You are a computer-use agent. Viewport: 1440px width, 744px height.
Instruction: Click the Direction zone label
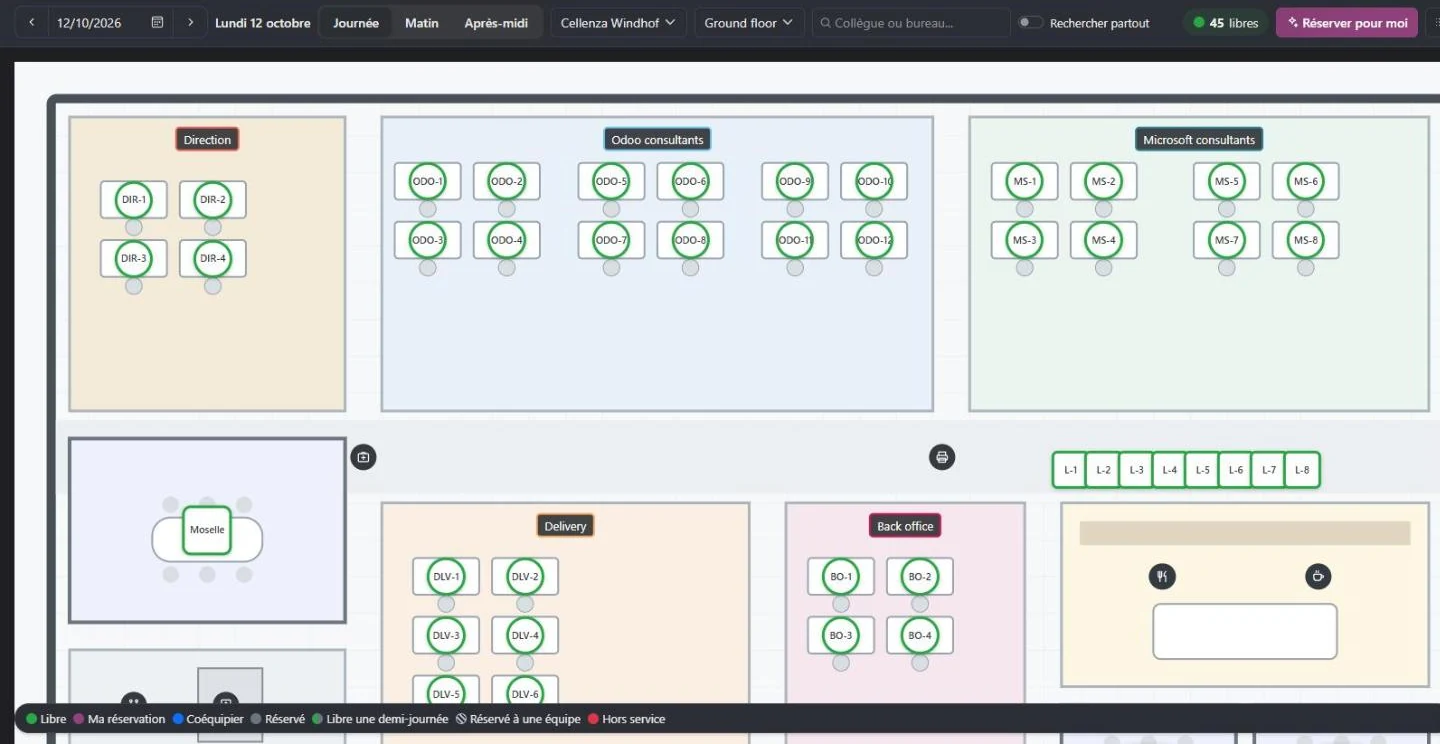click(x=207, y=140)
